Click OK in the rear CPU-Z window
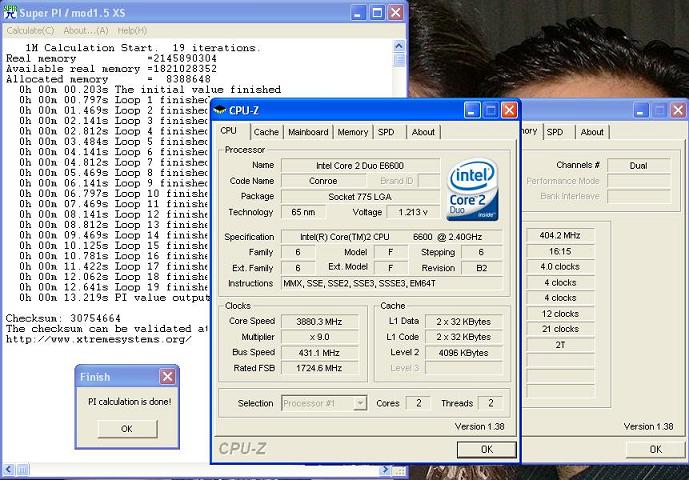Image resolution: width=689 pixels, height=480 pixels. pos(656,449)
